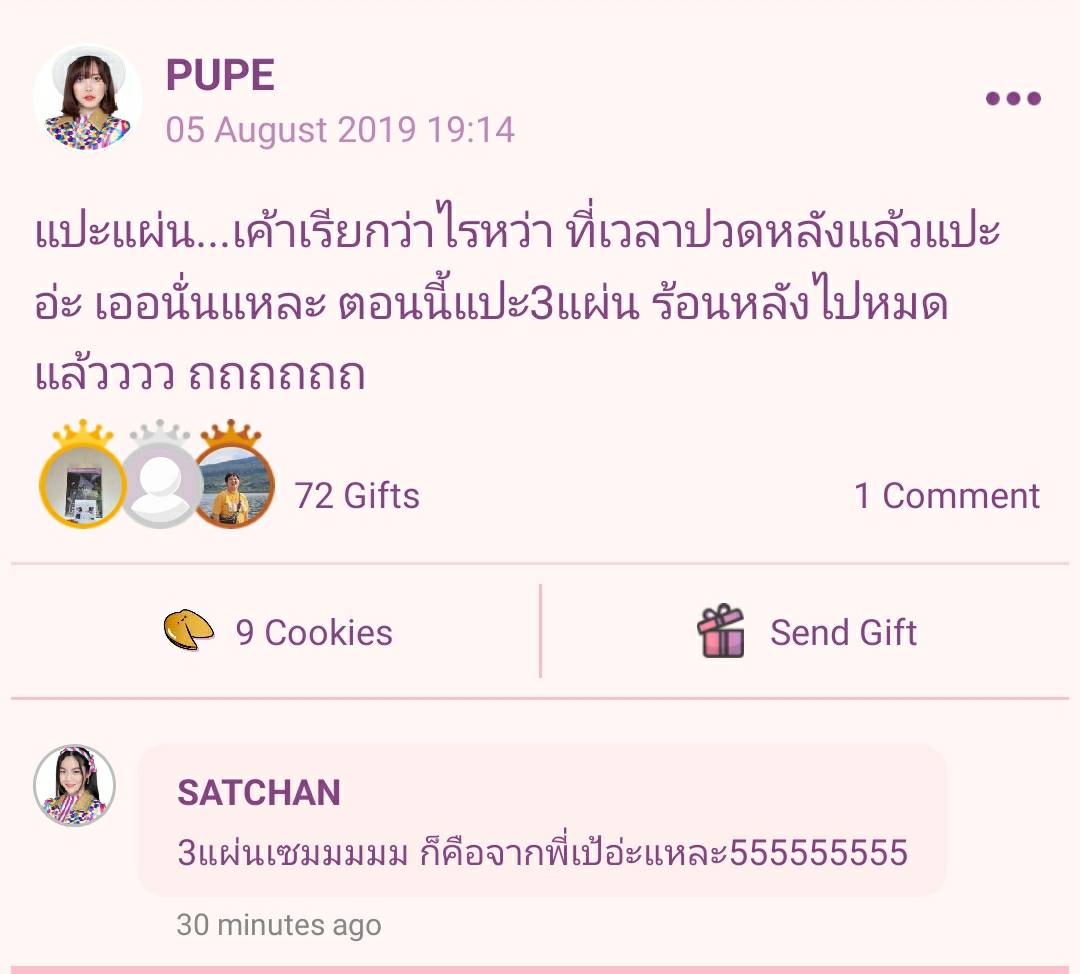Tap PUPE's profile picture
The width and height of the screenshot is (1080, 974).
[x=87, y=99]
